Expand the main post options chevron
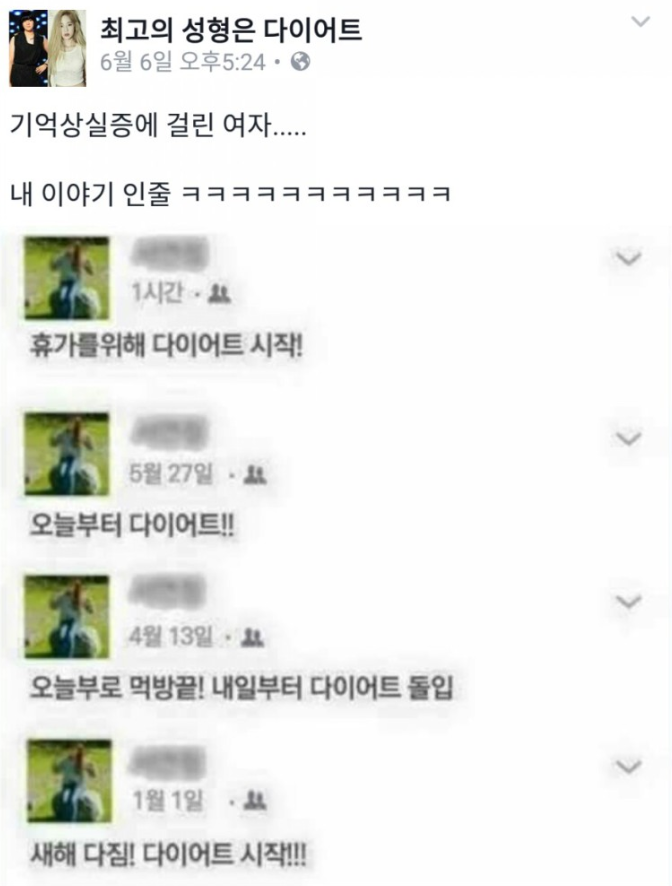This screenshot has width=672, height=886. [640, 22]
